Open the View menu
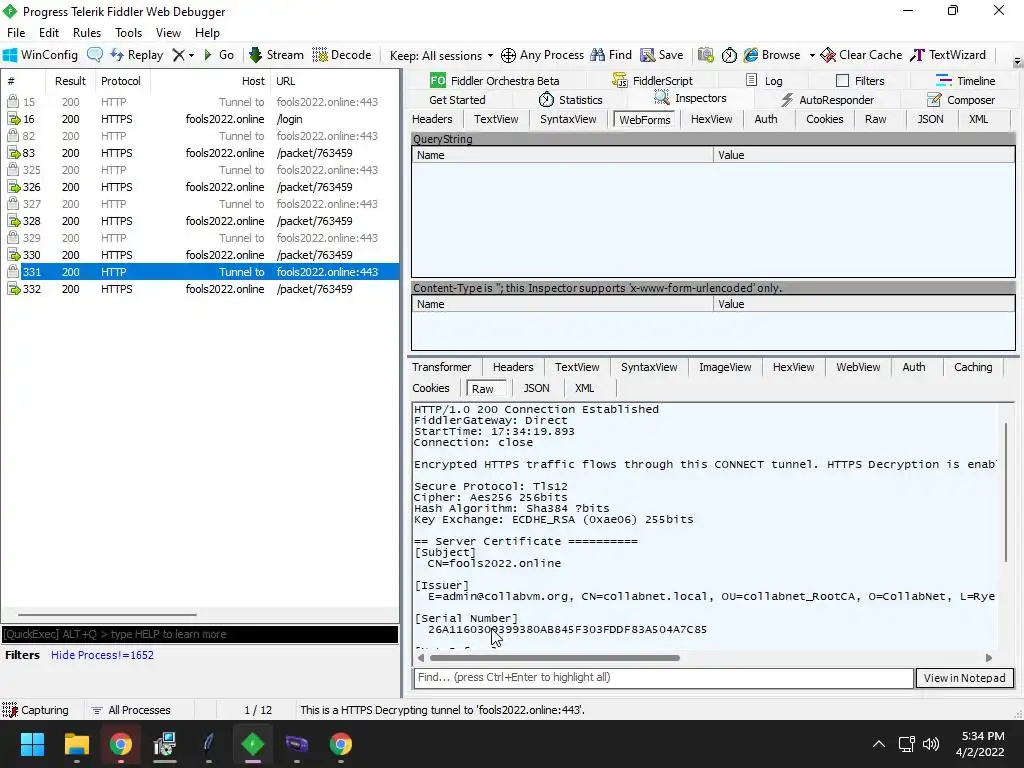This screenshot has height=768, width=1024. click(168, 33)
